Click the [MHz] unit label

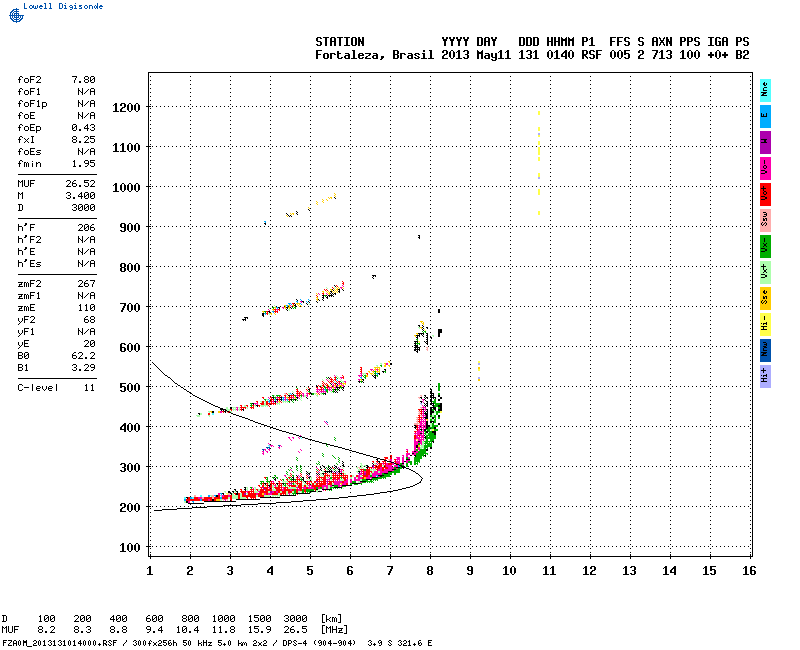point(334,630)
